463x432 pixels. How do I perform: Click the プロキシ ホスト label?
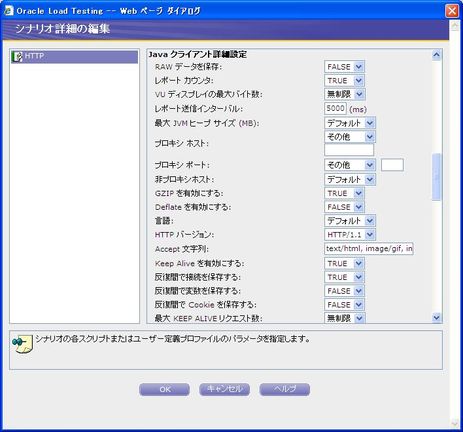182,144
